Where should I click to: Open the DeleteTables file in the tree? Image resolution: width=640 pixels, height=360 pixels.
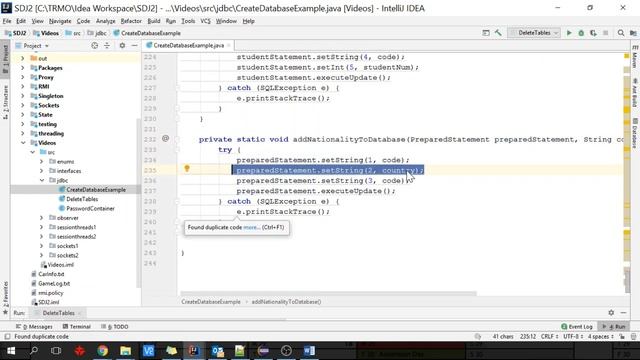click(x=82, y=199)
